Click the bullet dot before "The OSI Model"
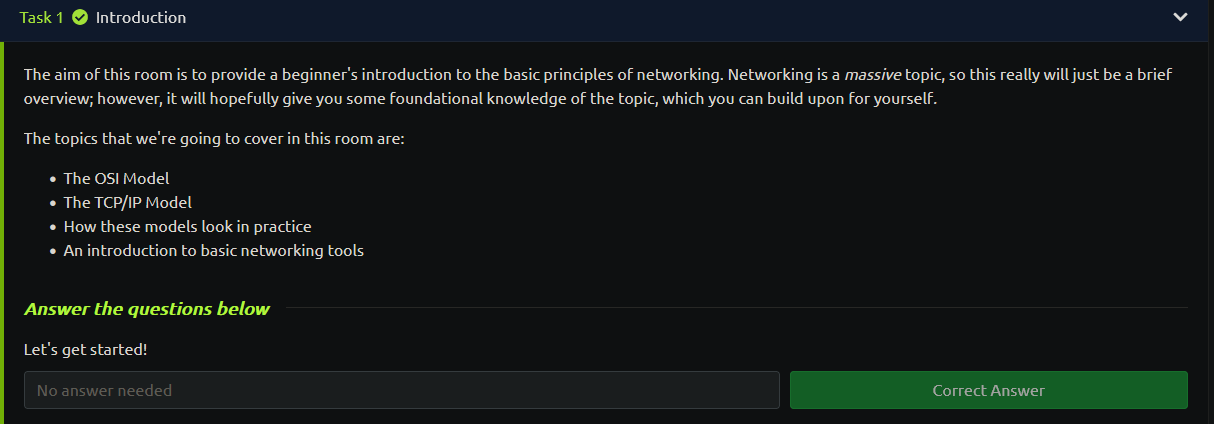The image size is (1214, 424). coord(52,179)
